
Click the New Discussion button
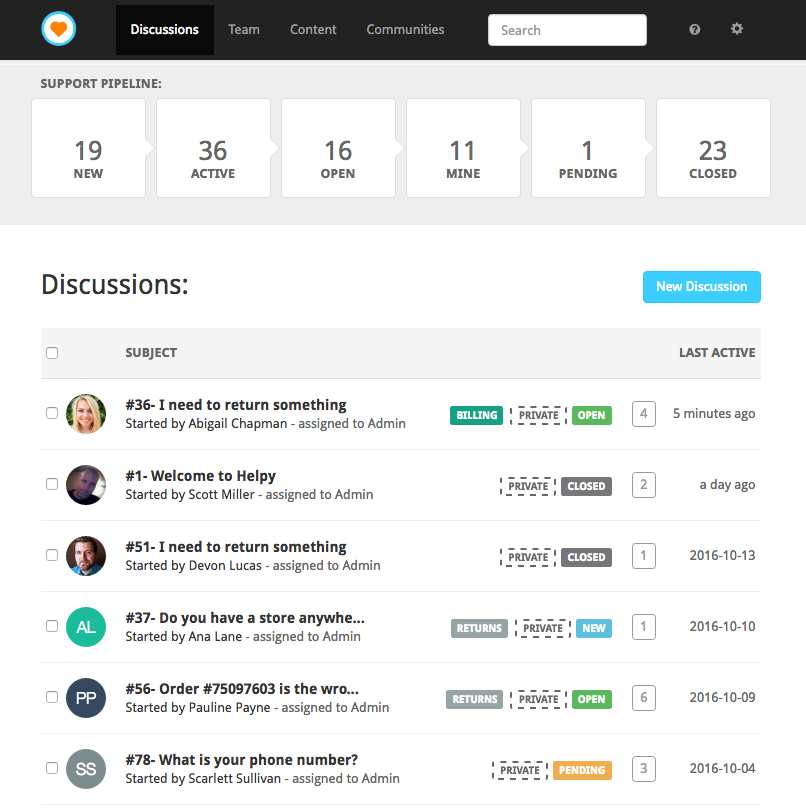(701, 287)
